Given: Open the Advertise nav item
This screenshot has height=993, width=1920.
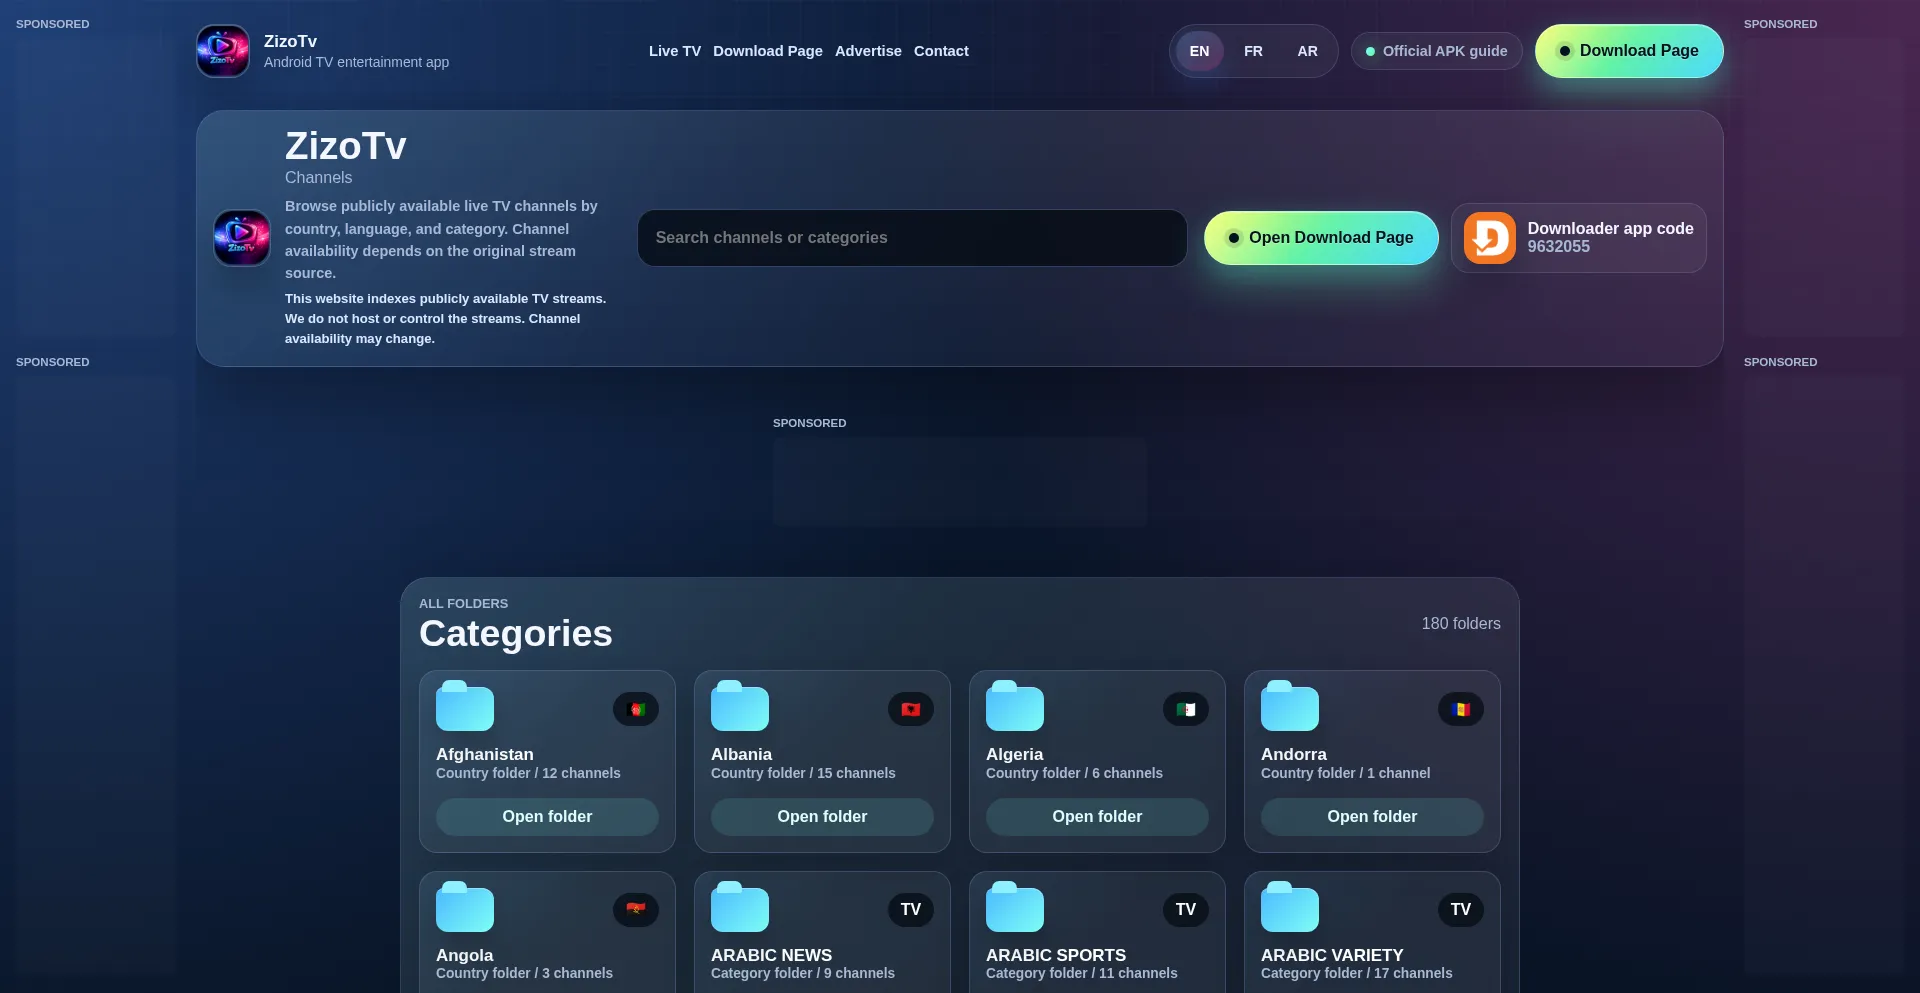Looking at the screenshot, I should click(868, 51).
